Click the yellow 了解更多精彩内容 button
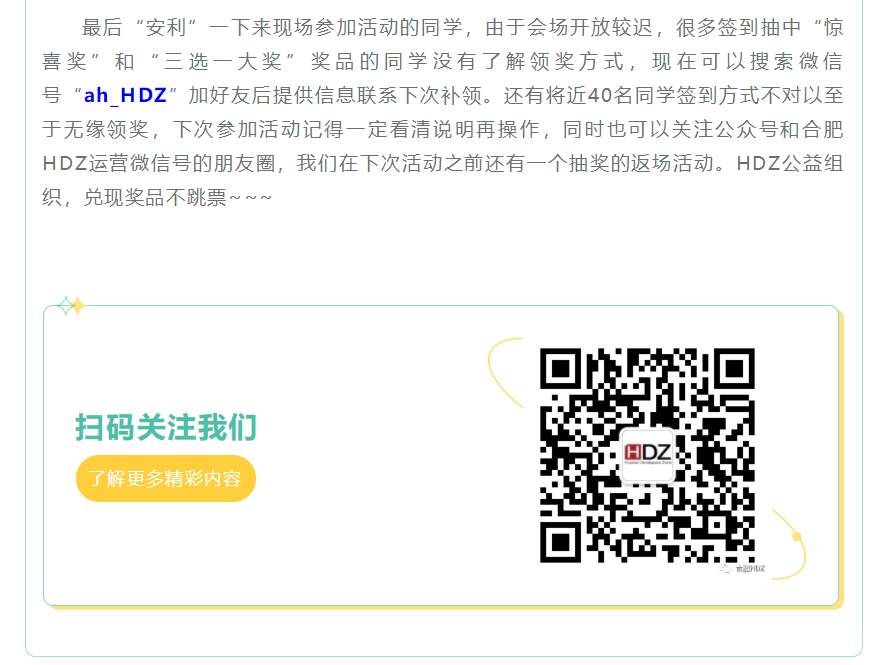The width and height of the screenshot is (887, 665). pos(166,478)
